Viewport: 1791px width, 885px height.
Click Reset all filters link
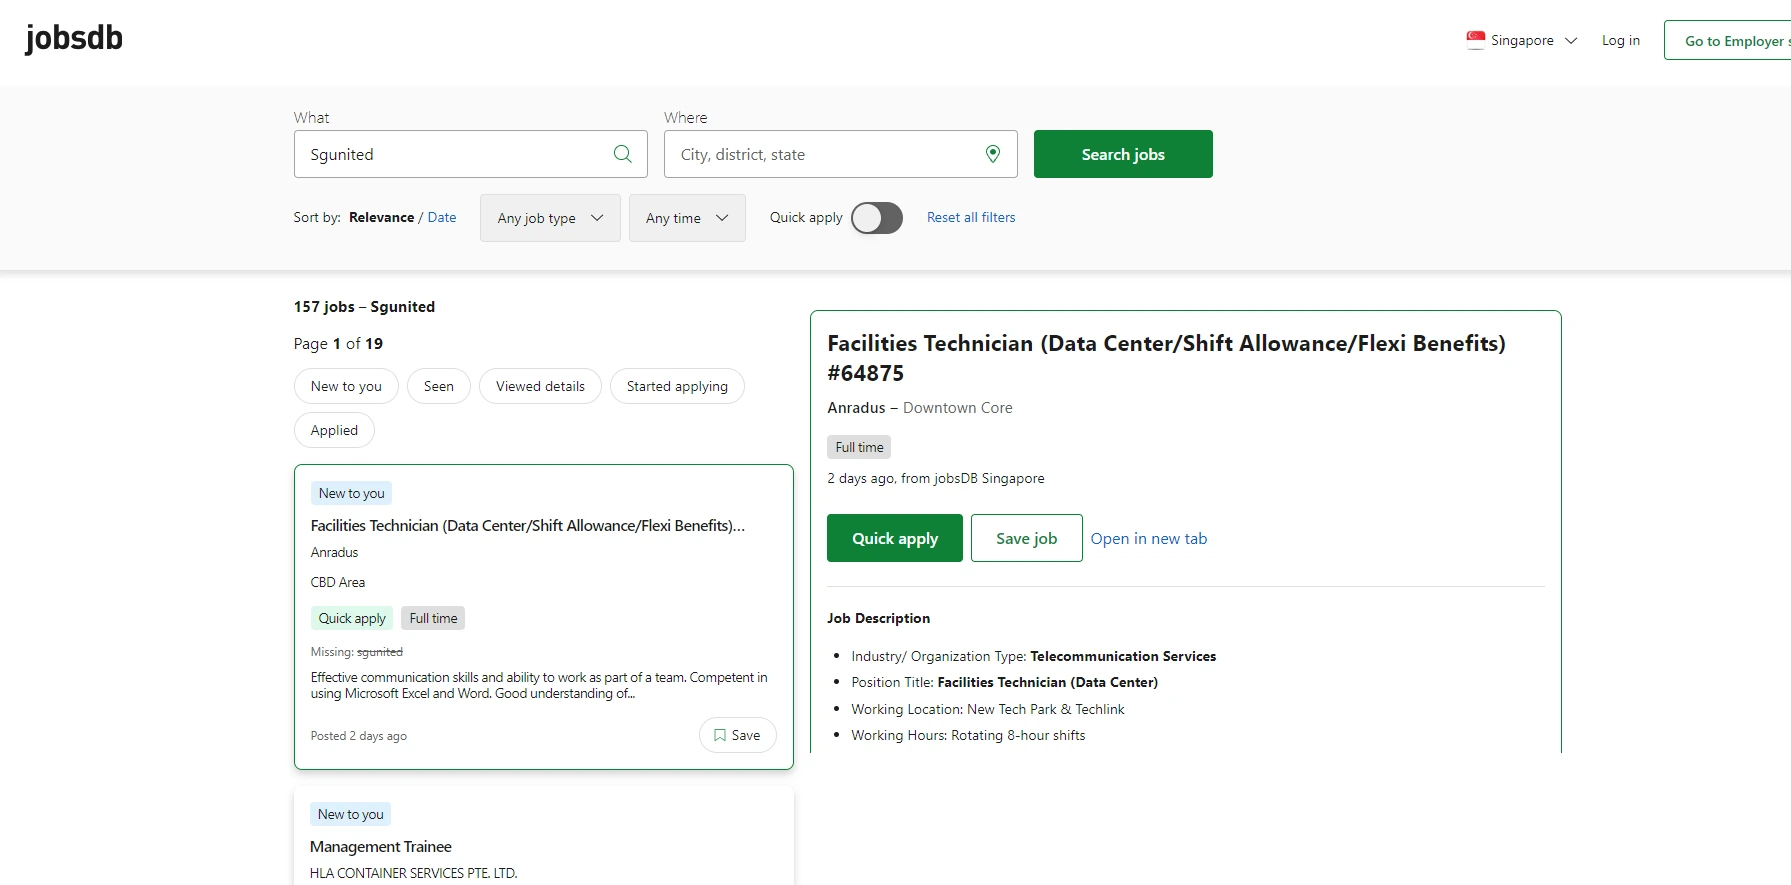coord(971,217)
